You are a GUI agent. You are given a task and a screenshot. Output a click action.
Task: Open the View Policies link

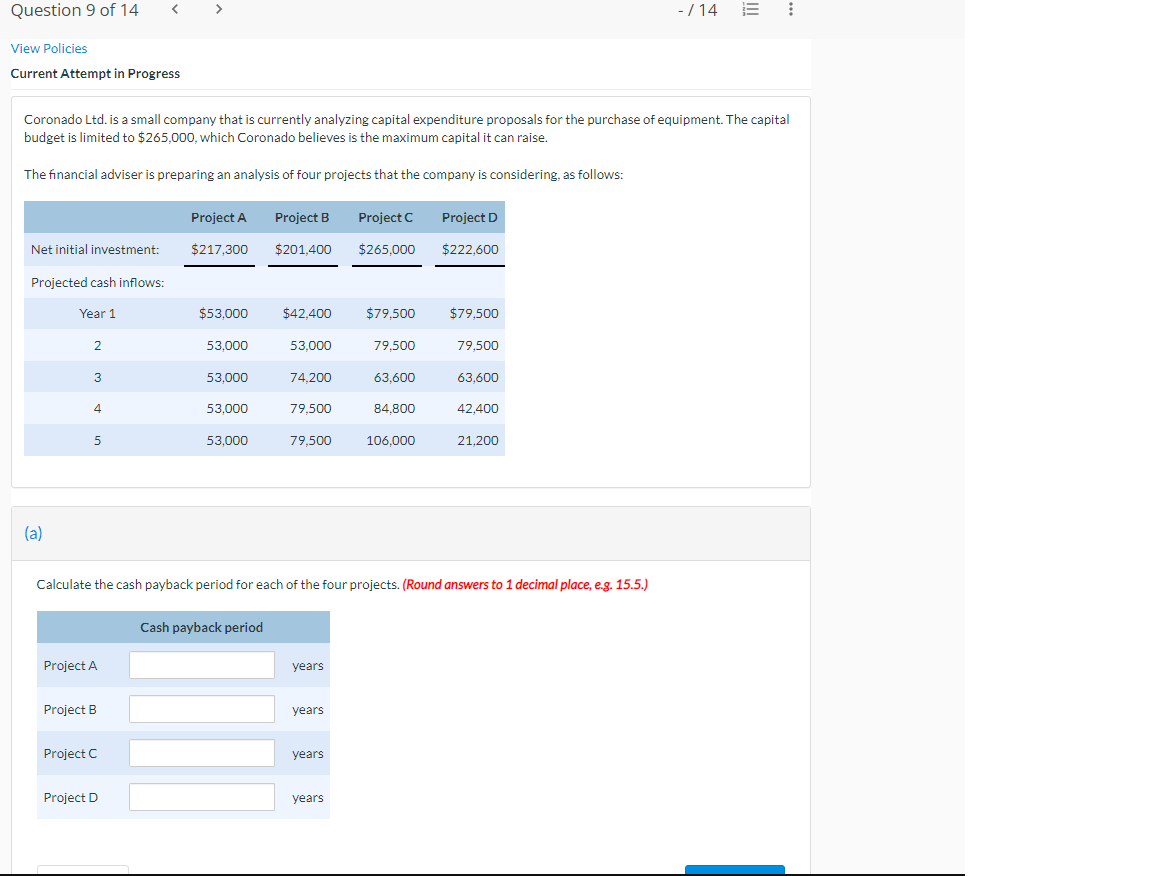pos(49,48)
